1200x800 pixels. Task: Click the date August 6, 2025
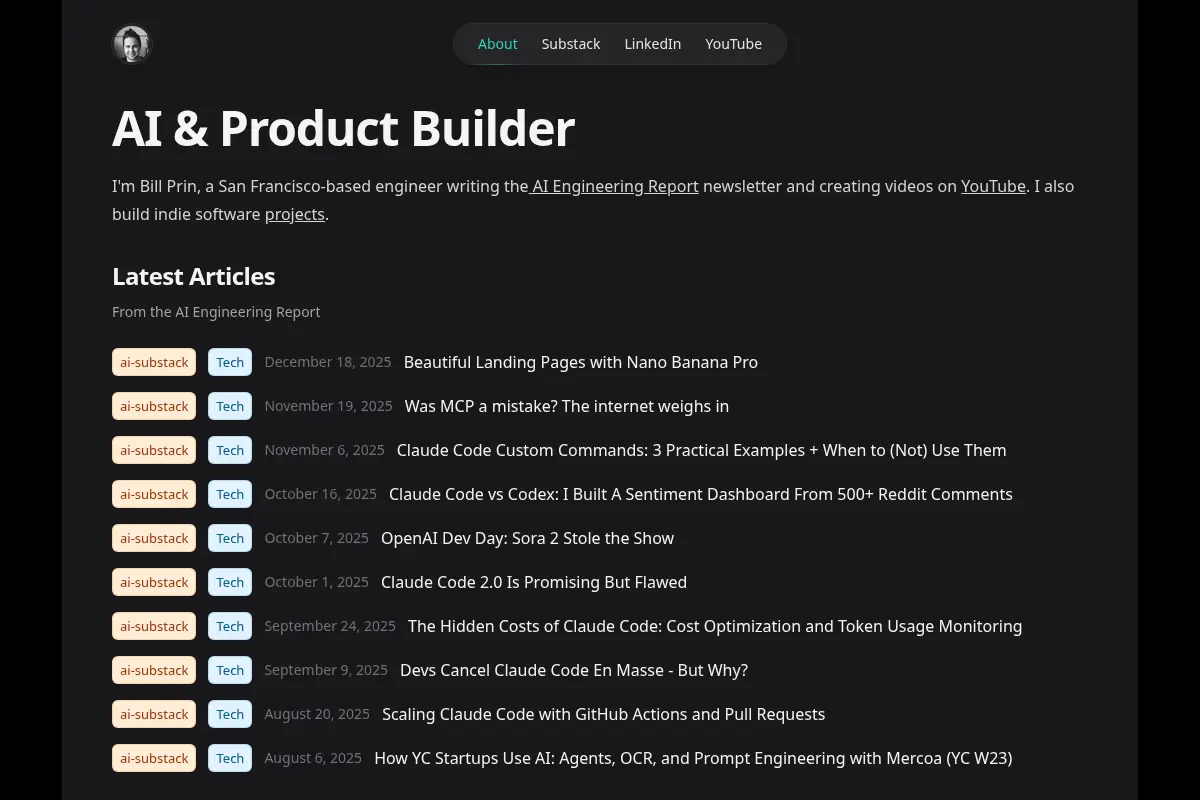[313, 758]
